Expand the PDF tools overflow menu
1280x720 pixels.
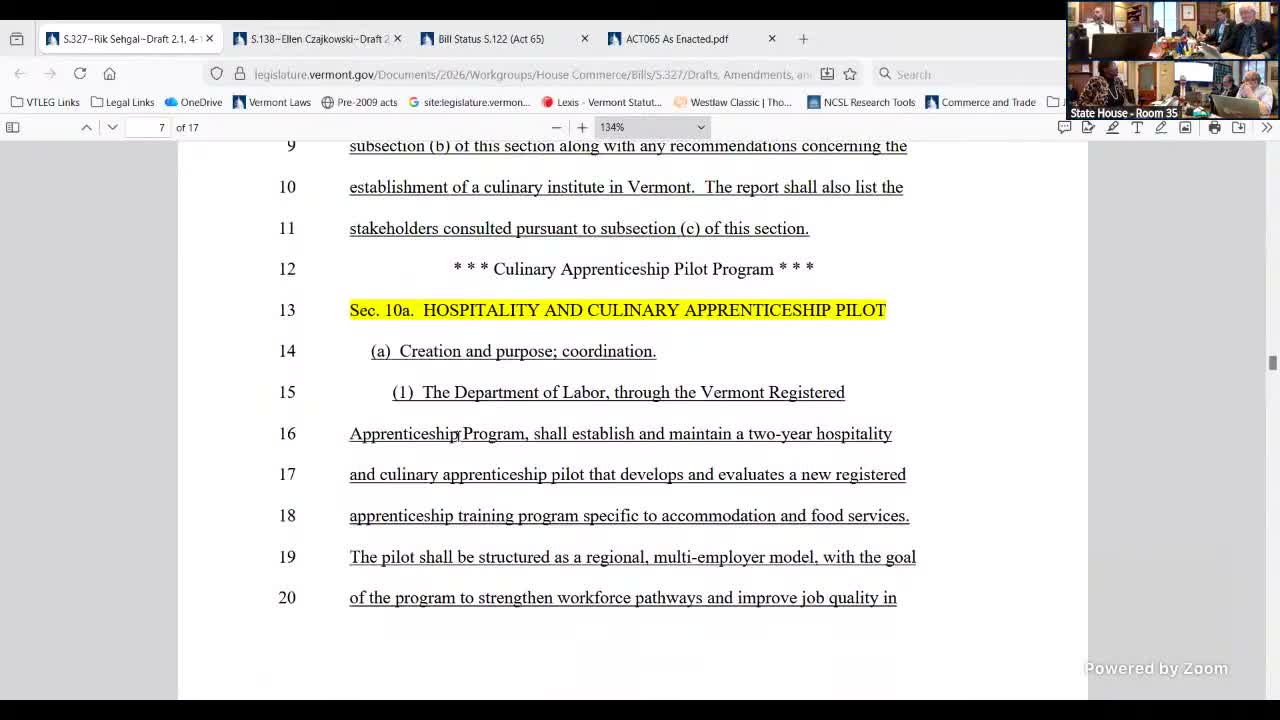tap(1266, 127)
